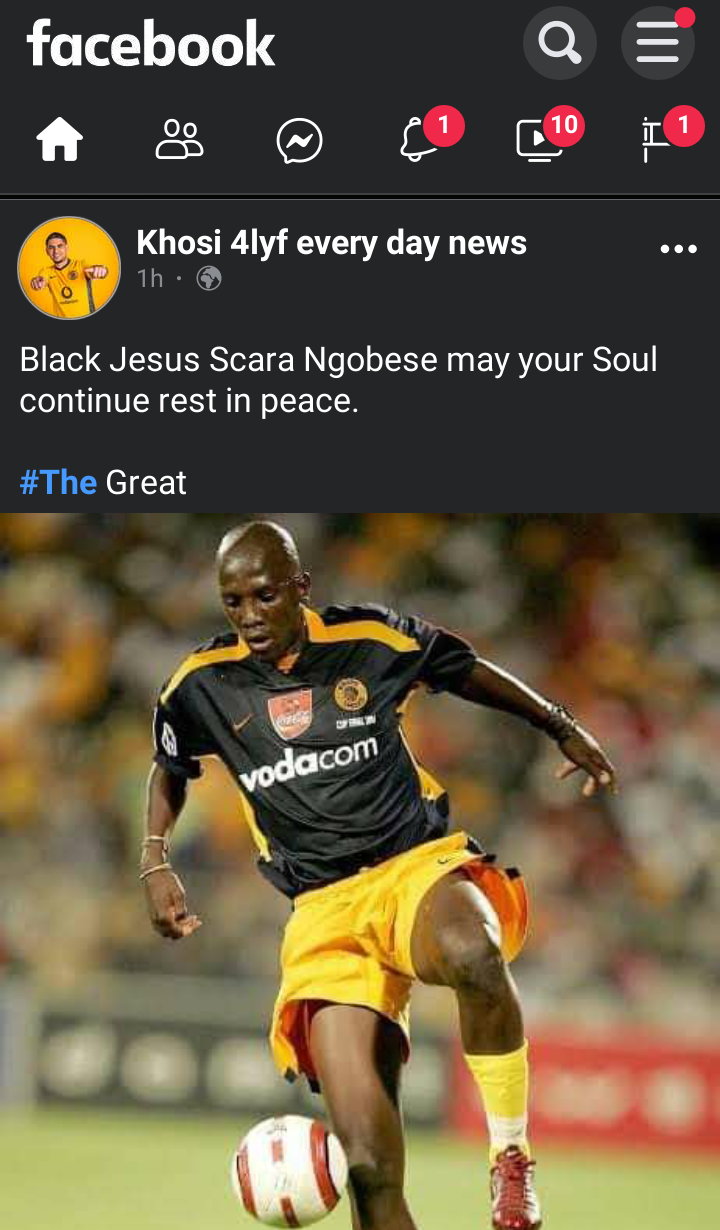The width and height of the screenshot is (720, 1230).
Task: Open the Messenger chat icon
Action: [x=300, y=141]
